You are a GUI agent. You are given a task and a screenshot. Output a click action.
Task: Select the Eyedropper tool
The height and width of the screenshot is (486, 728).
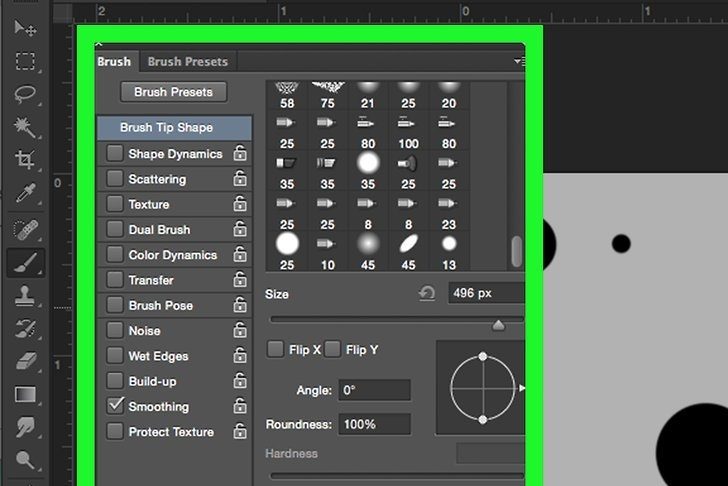(24, 194)
